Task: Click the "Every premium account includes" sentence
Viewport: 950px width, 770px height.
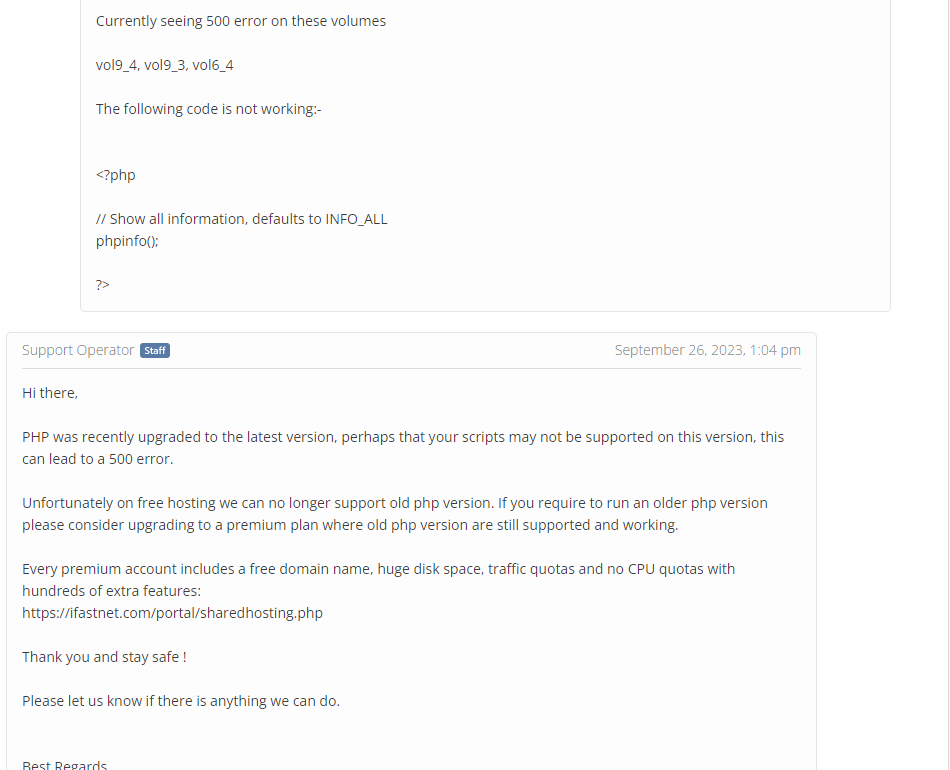Action: (378, 569)
